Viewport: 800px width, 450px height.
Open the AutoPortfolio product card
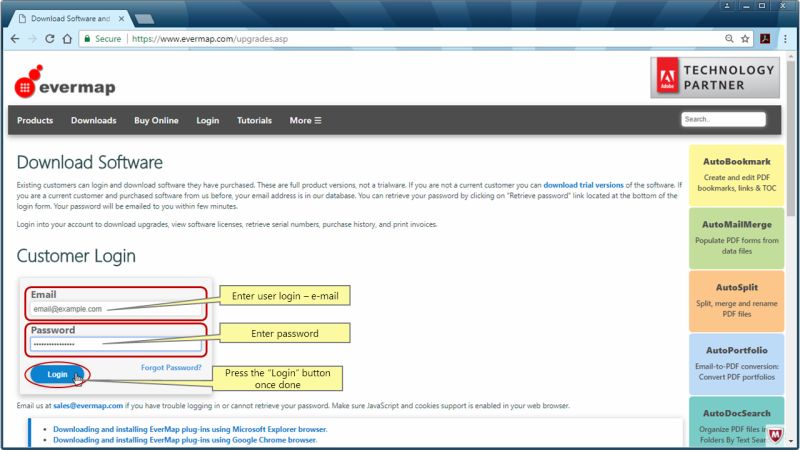736,364
